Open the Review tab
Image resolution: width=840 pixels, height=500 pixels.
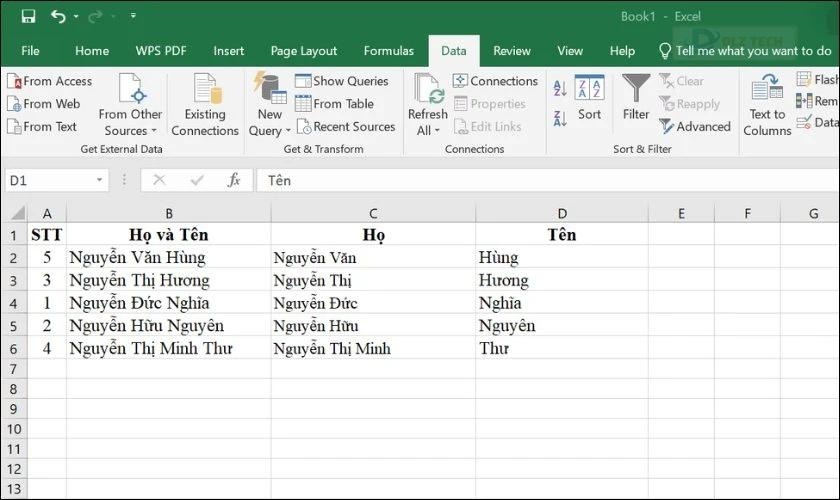(x=512, y=51)
